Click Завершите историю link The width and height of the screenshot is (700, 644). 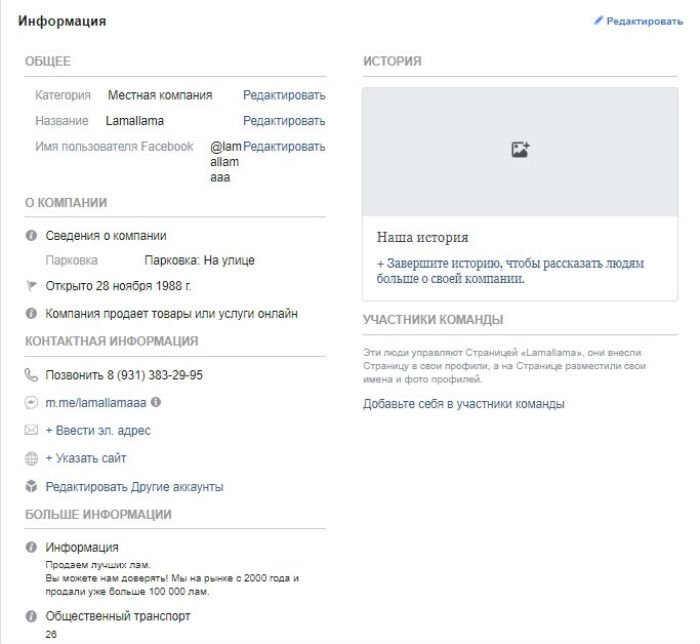point(510,271)
